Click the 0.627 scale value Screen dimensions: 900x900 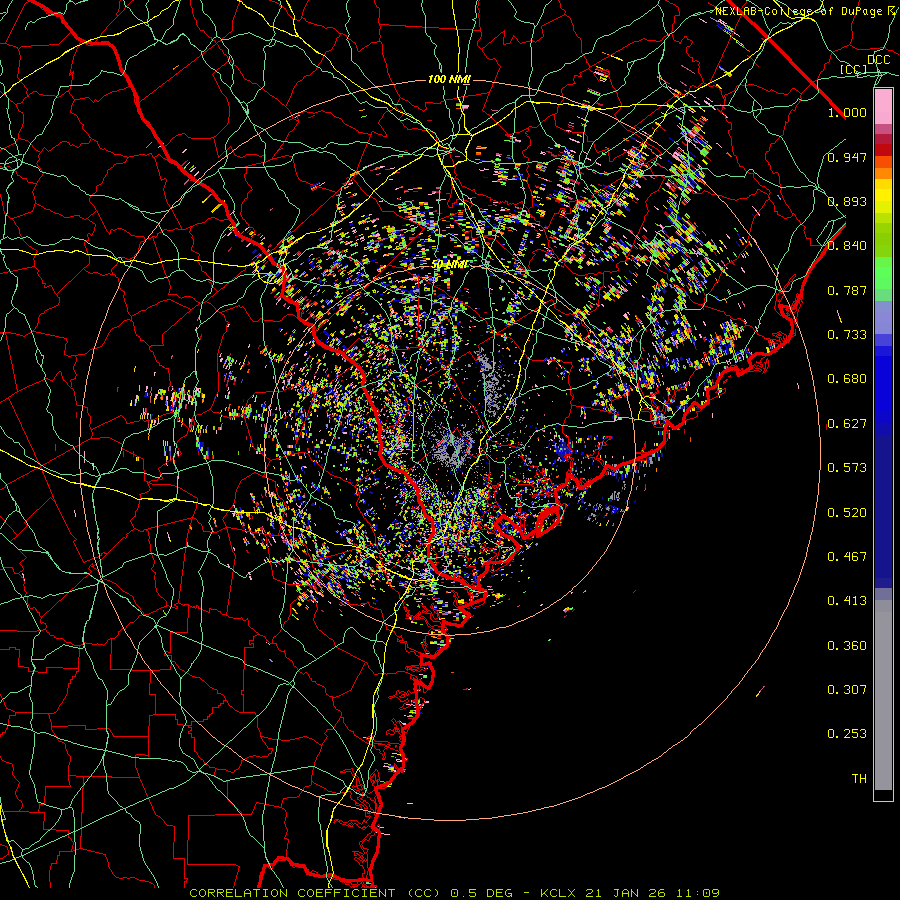click(x=847, y=424)
